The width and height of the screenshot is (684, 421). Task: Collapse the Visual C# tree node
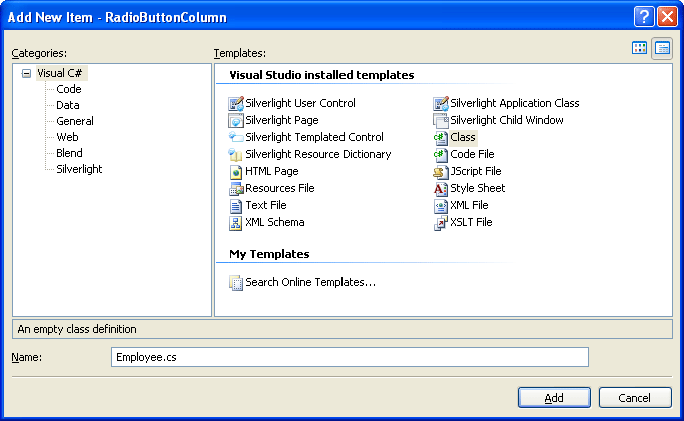click(x=26, y=73)
